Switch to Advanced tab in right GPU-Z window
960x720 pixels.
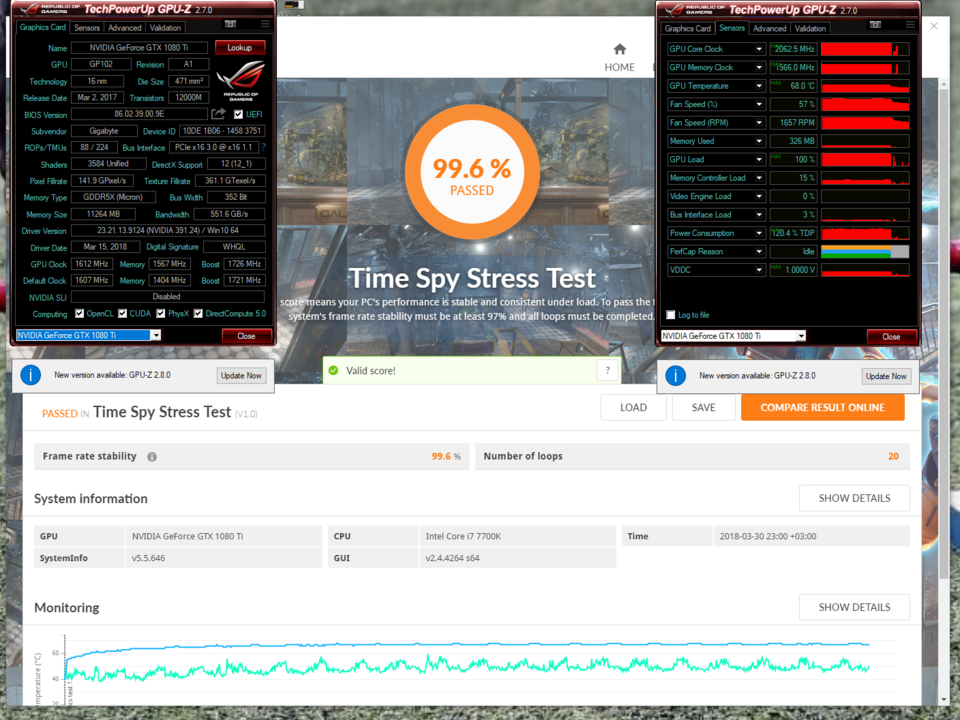pyautogui.click(x=770, y=28)
